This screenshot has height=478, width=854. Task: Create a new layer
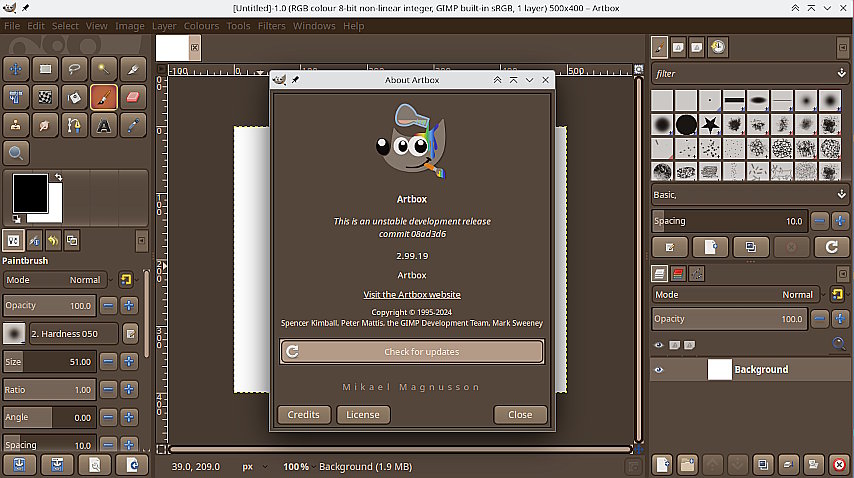pos(662,465)
